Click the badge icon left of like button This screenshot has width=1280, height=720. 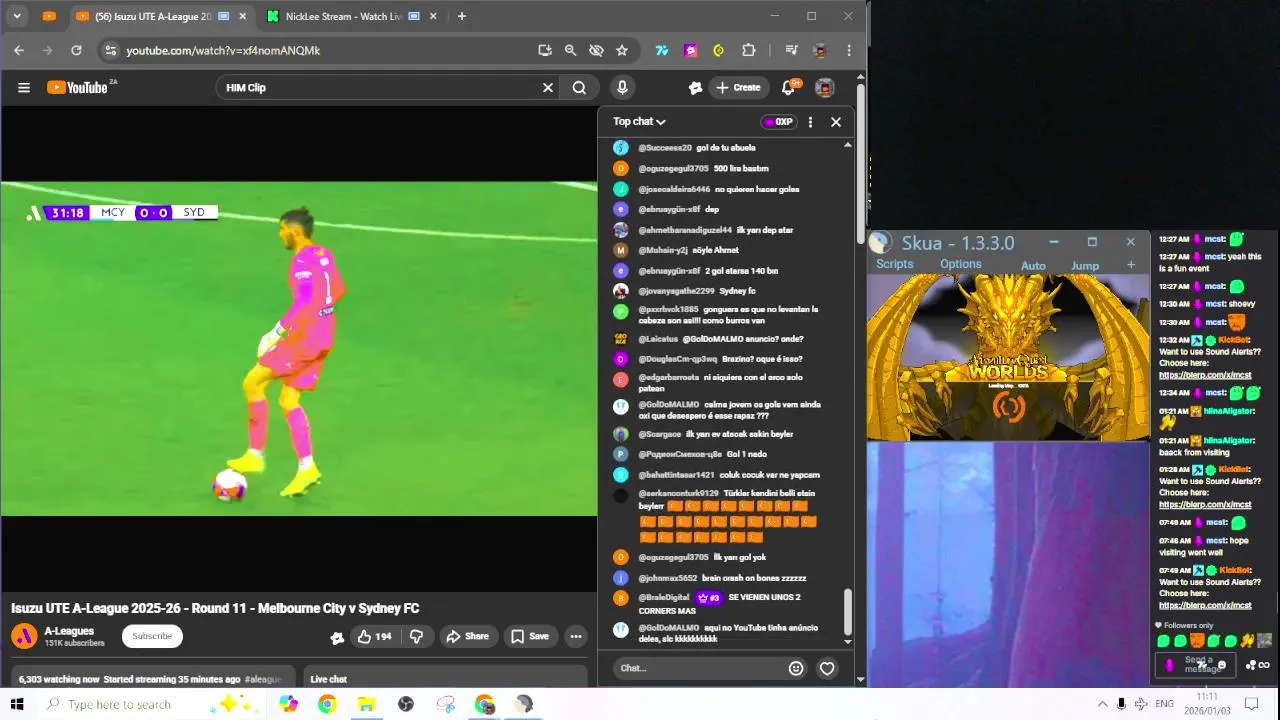pyautogui.click(x=337, y=637)
